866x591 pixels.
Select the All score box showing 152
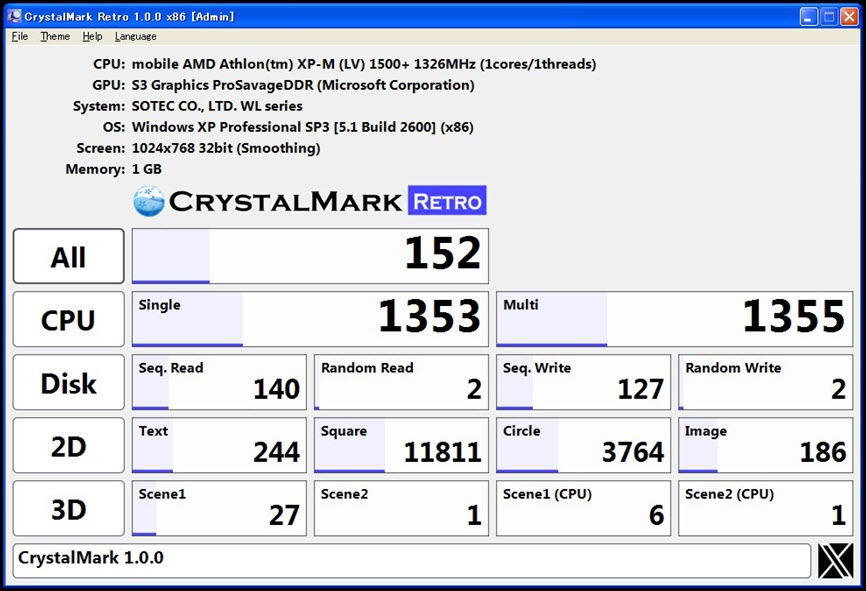(310, 256)
